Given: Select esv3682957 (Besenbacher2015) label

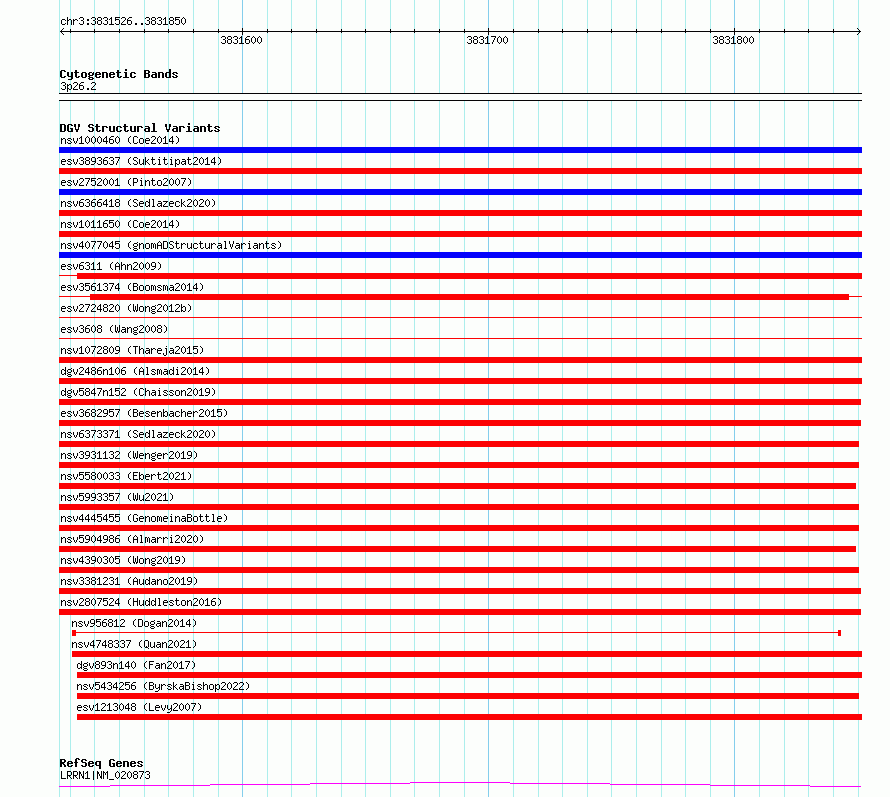Looking at the screenshot, I should coord(144,413).
